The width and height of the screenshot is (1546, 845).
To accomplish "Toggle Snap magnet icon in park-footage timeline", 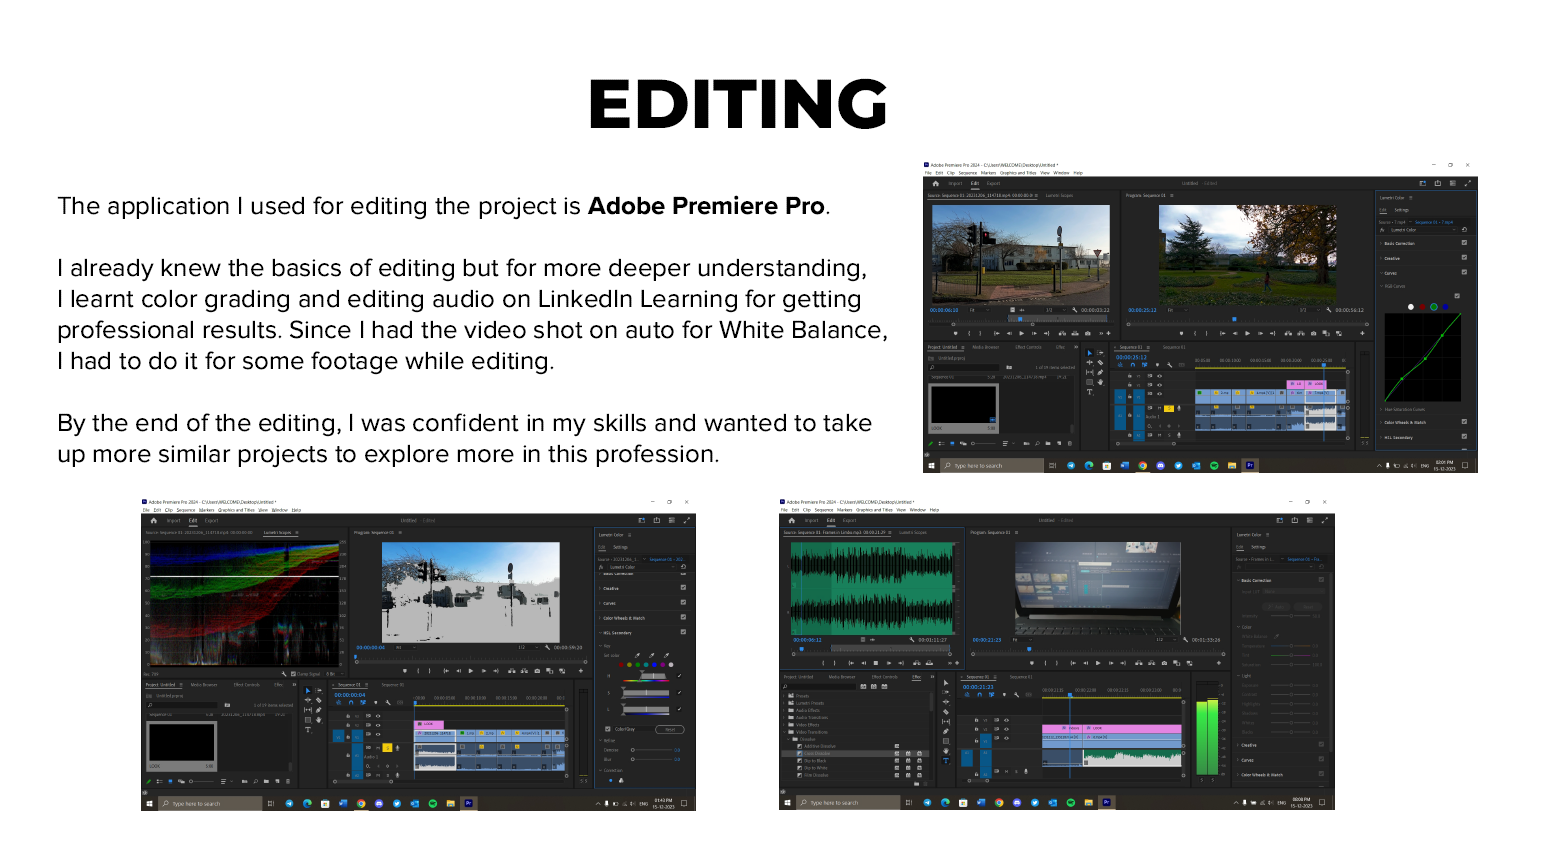I will 1133,365.
